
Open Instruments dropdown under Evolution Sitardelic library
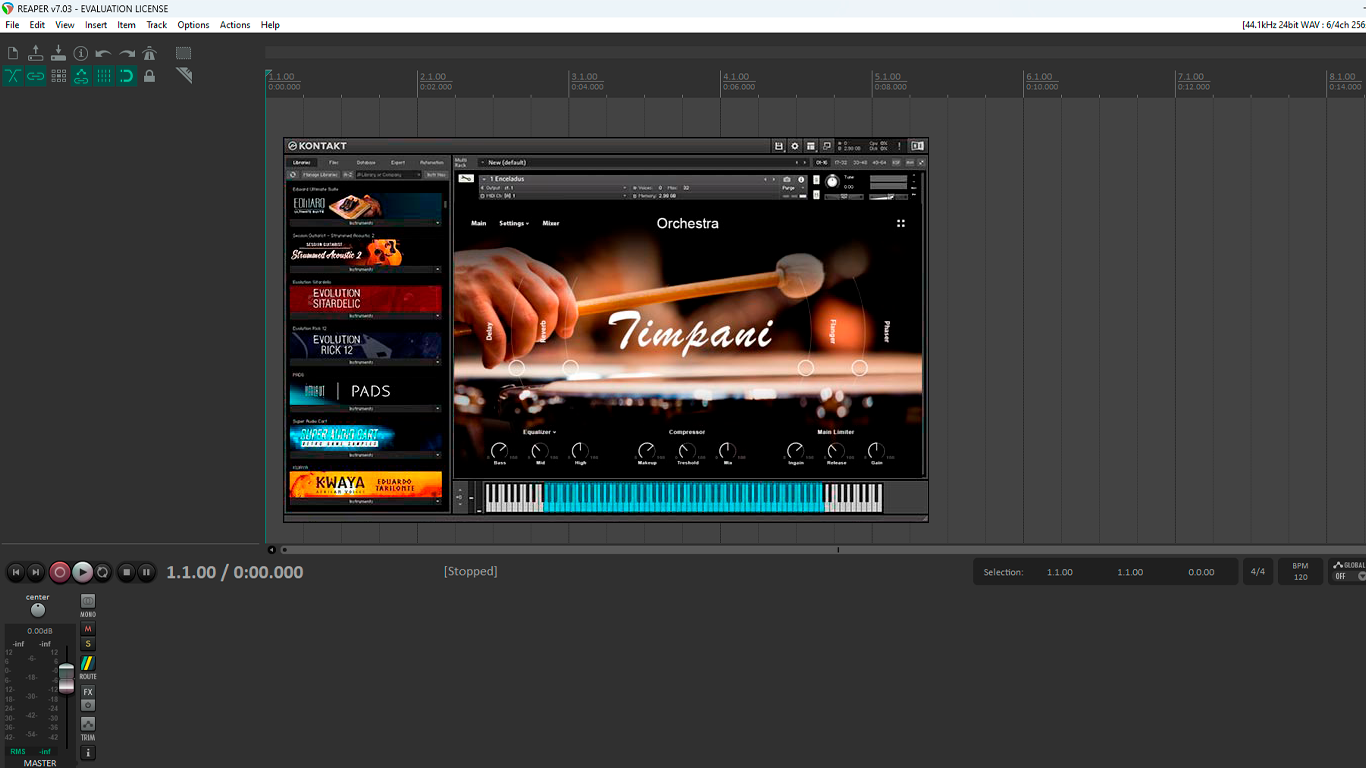click(x=365, y=316)
